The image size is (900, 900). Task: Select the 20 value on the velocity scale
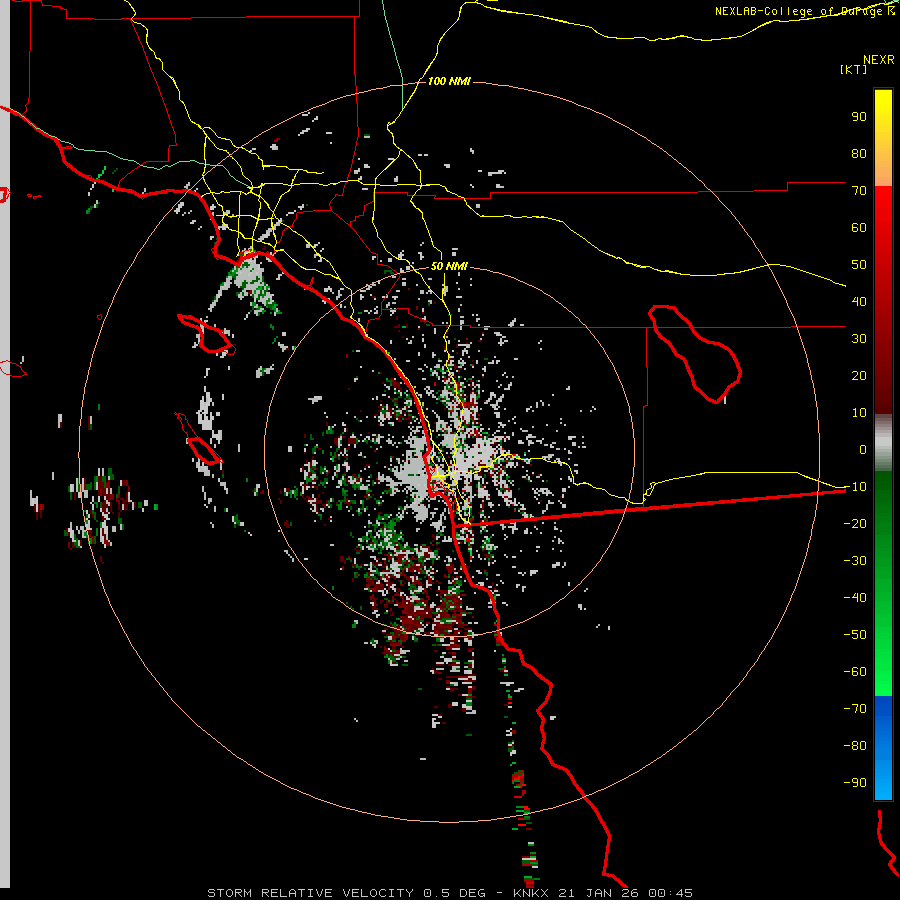coord(859,375)
